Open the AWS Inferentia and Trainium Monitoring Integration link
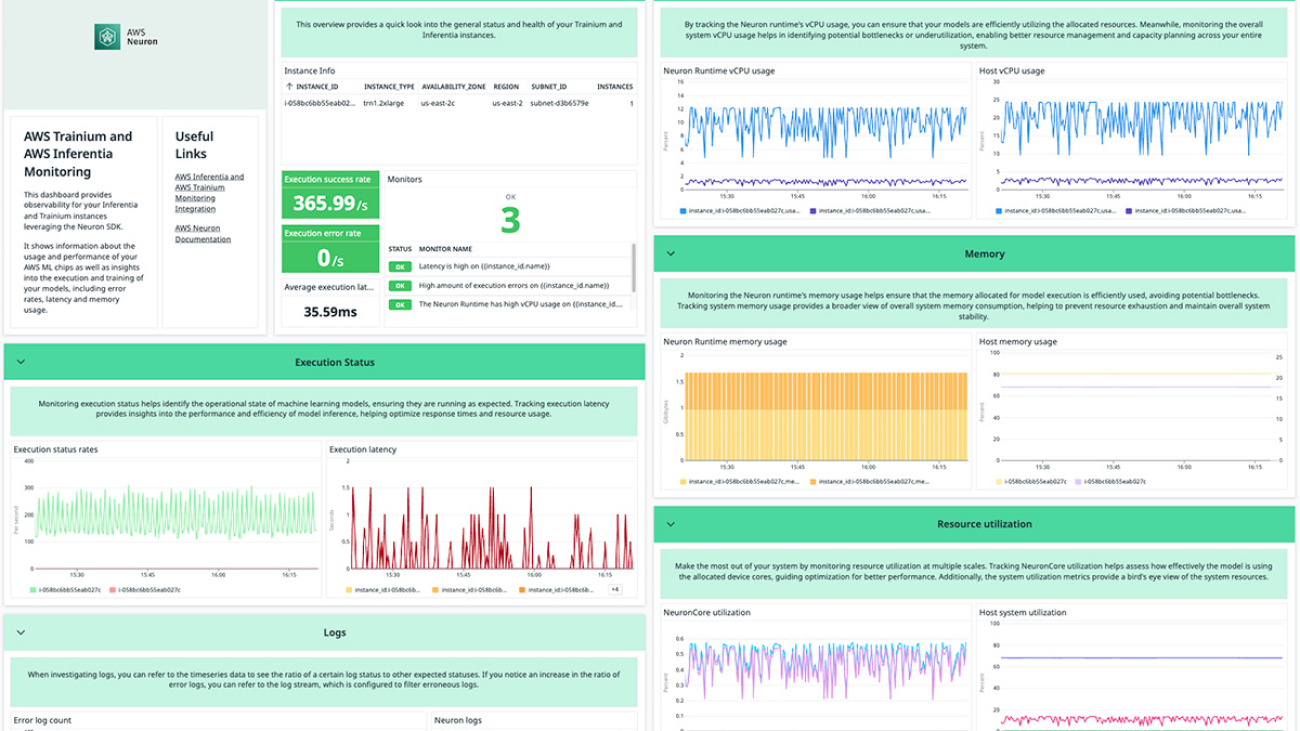This screenshot has height=731, width=1300. 209,193
